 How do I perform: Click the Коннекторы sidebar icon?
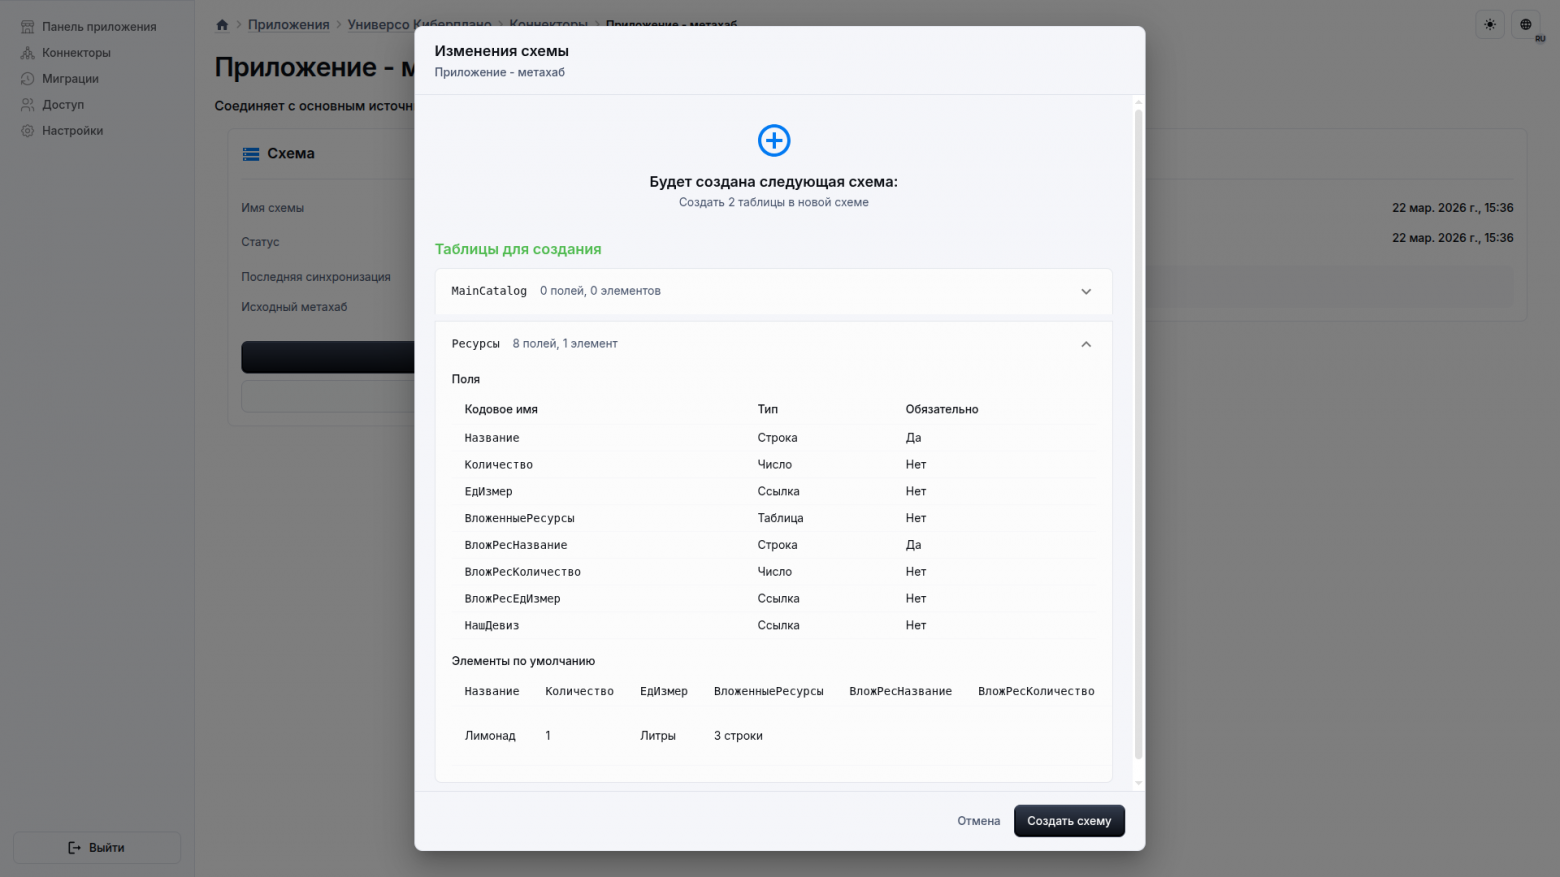[27, 53]
